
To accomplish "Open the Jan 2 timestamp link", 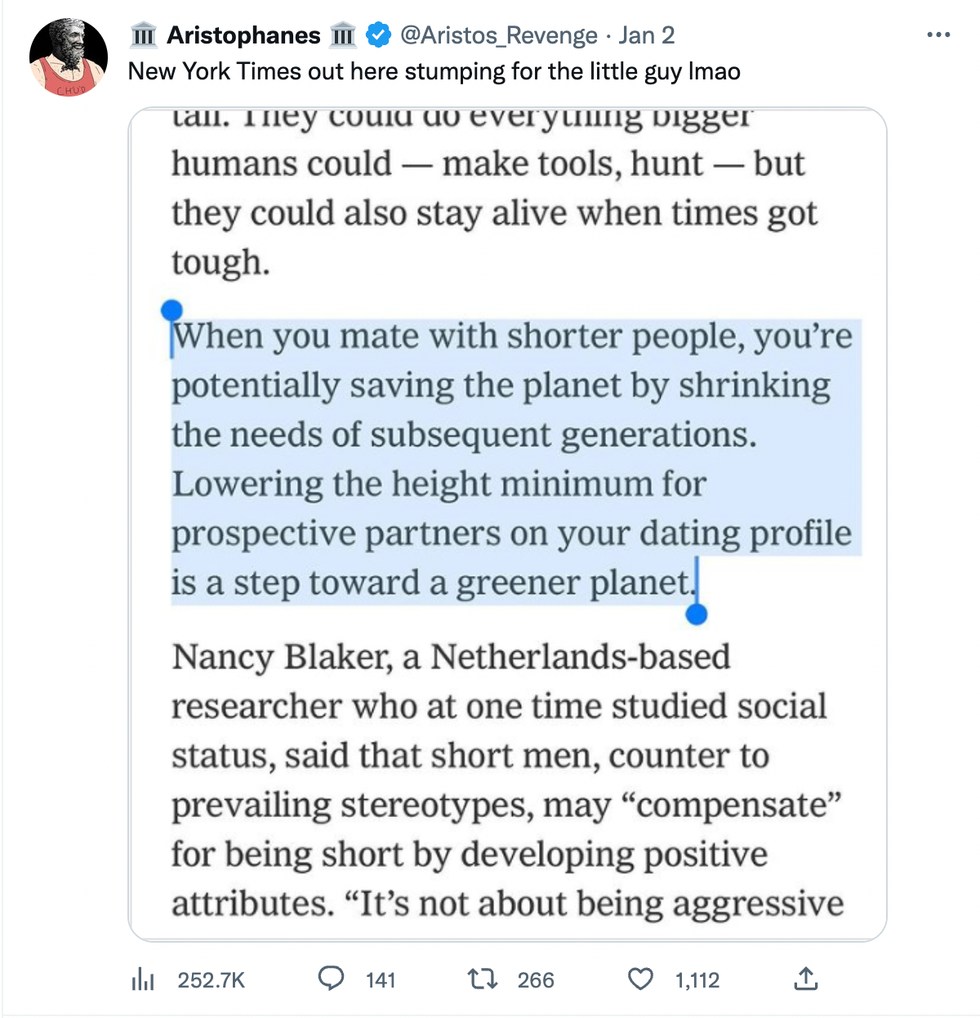I will (646, 36).
